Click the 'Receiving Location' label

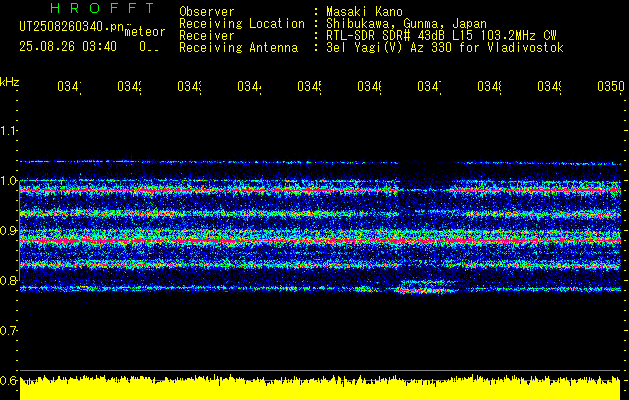pos(242,24)
